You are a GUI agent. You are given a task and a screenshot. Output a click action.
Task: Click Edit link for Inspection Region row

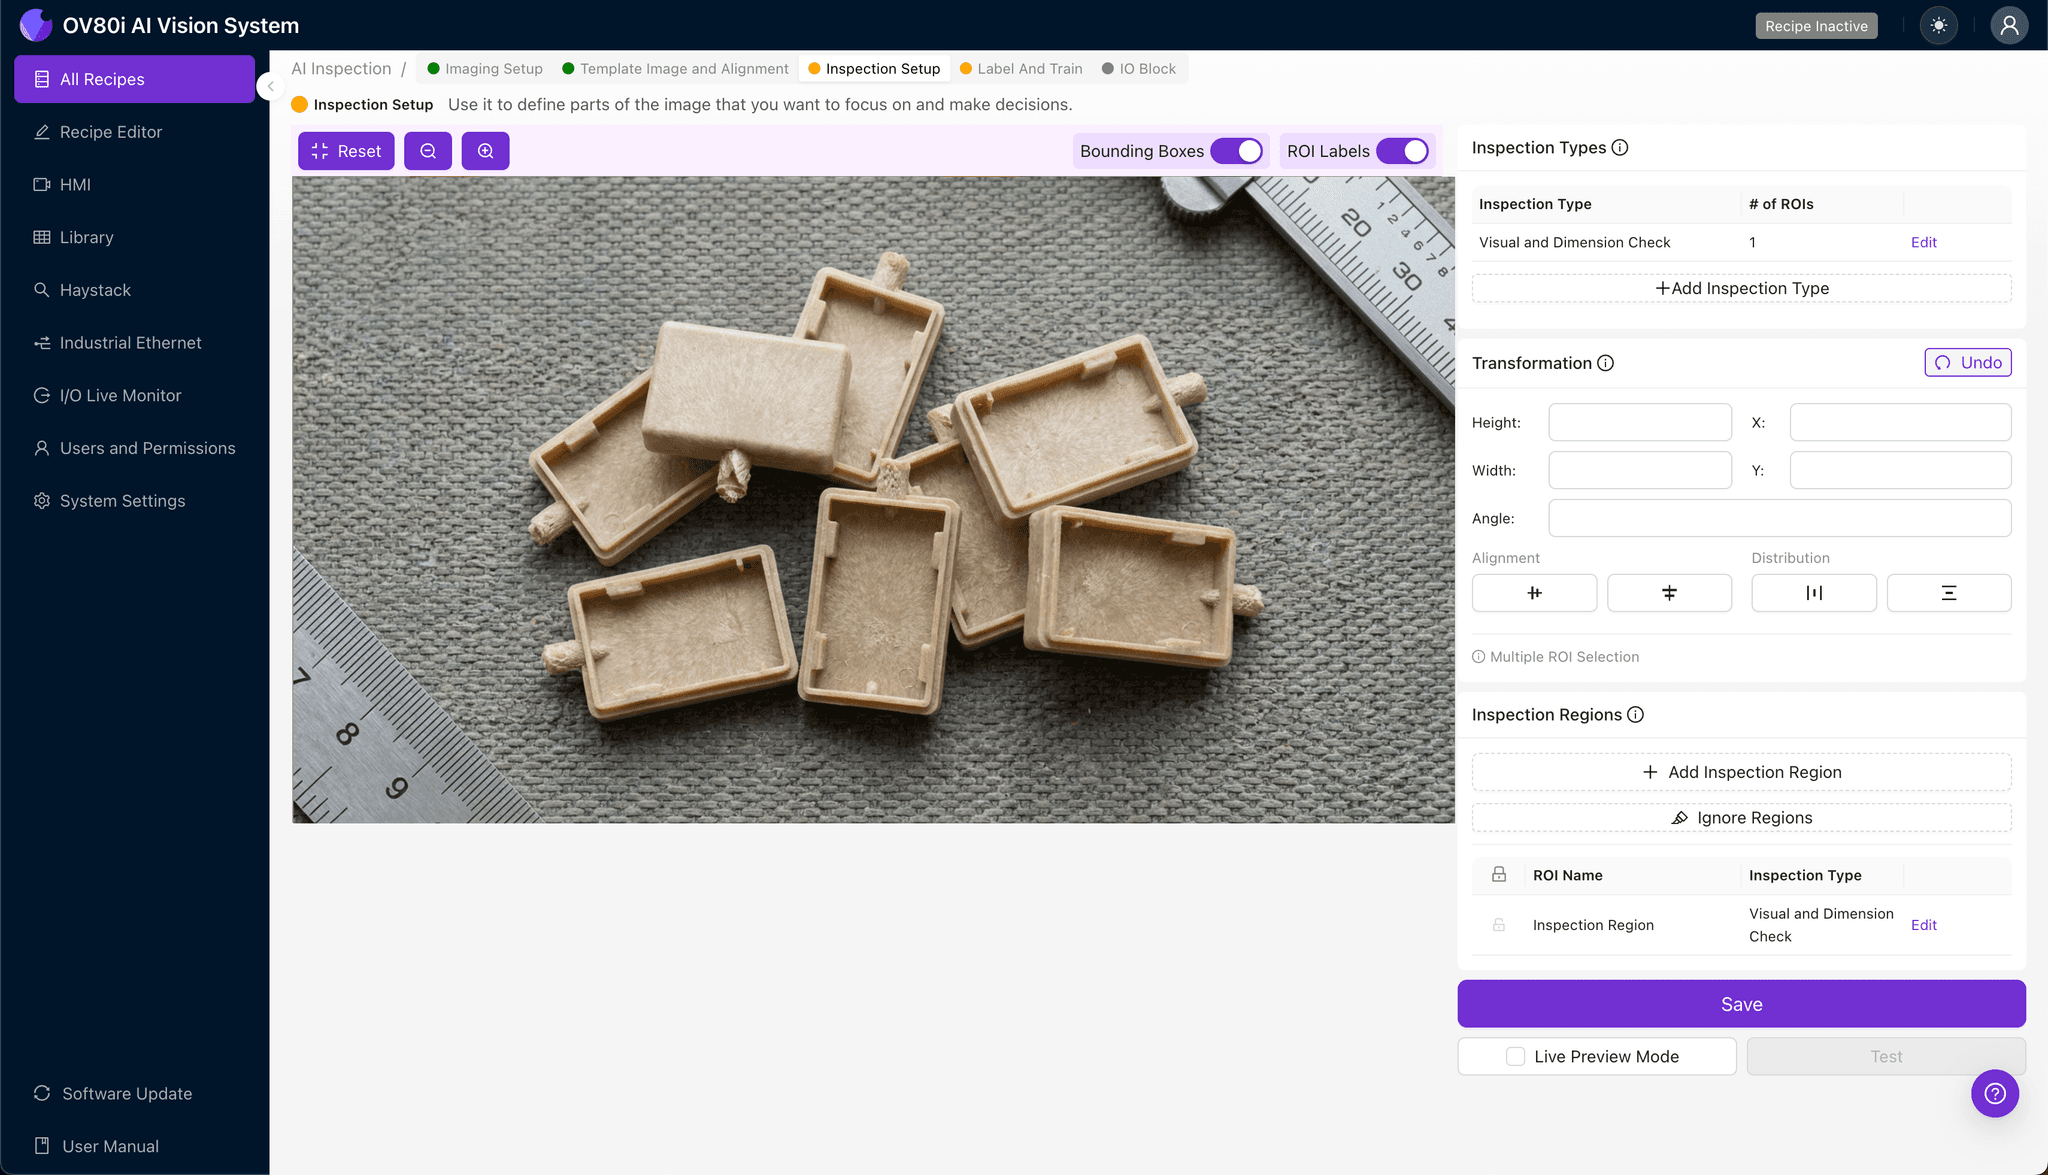pyautogui.click(x=1923, y=925)
